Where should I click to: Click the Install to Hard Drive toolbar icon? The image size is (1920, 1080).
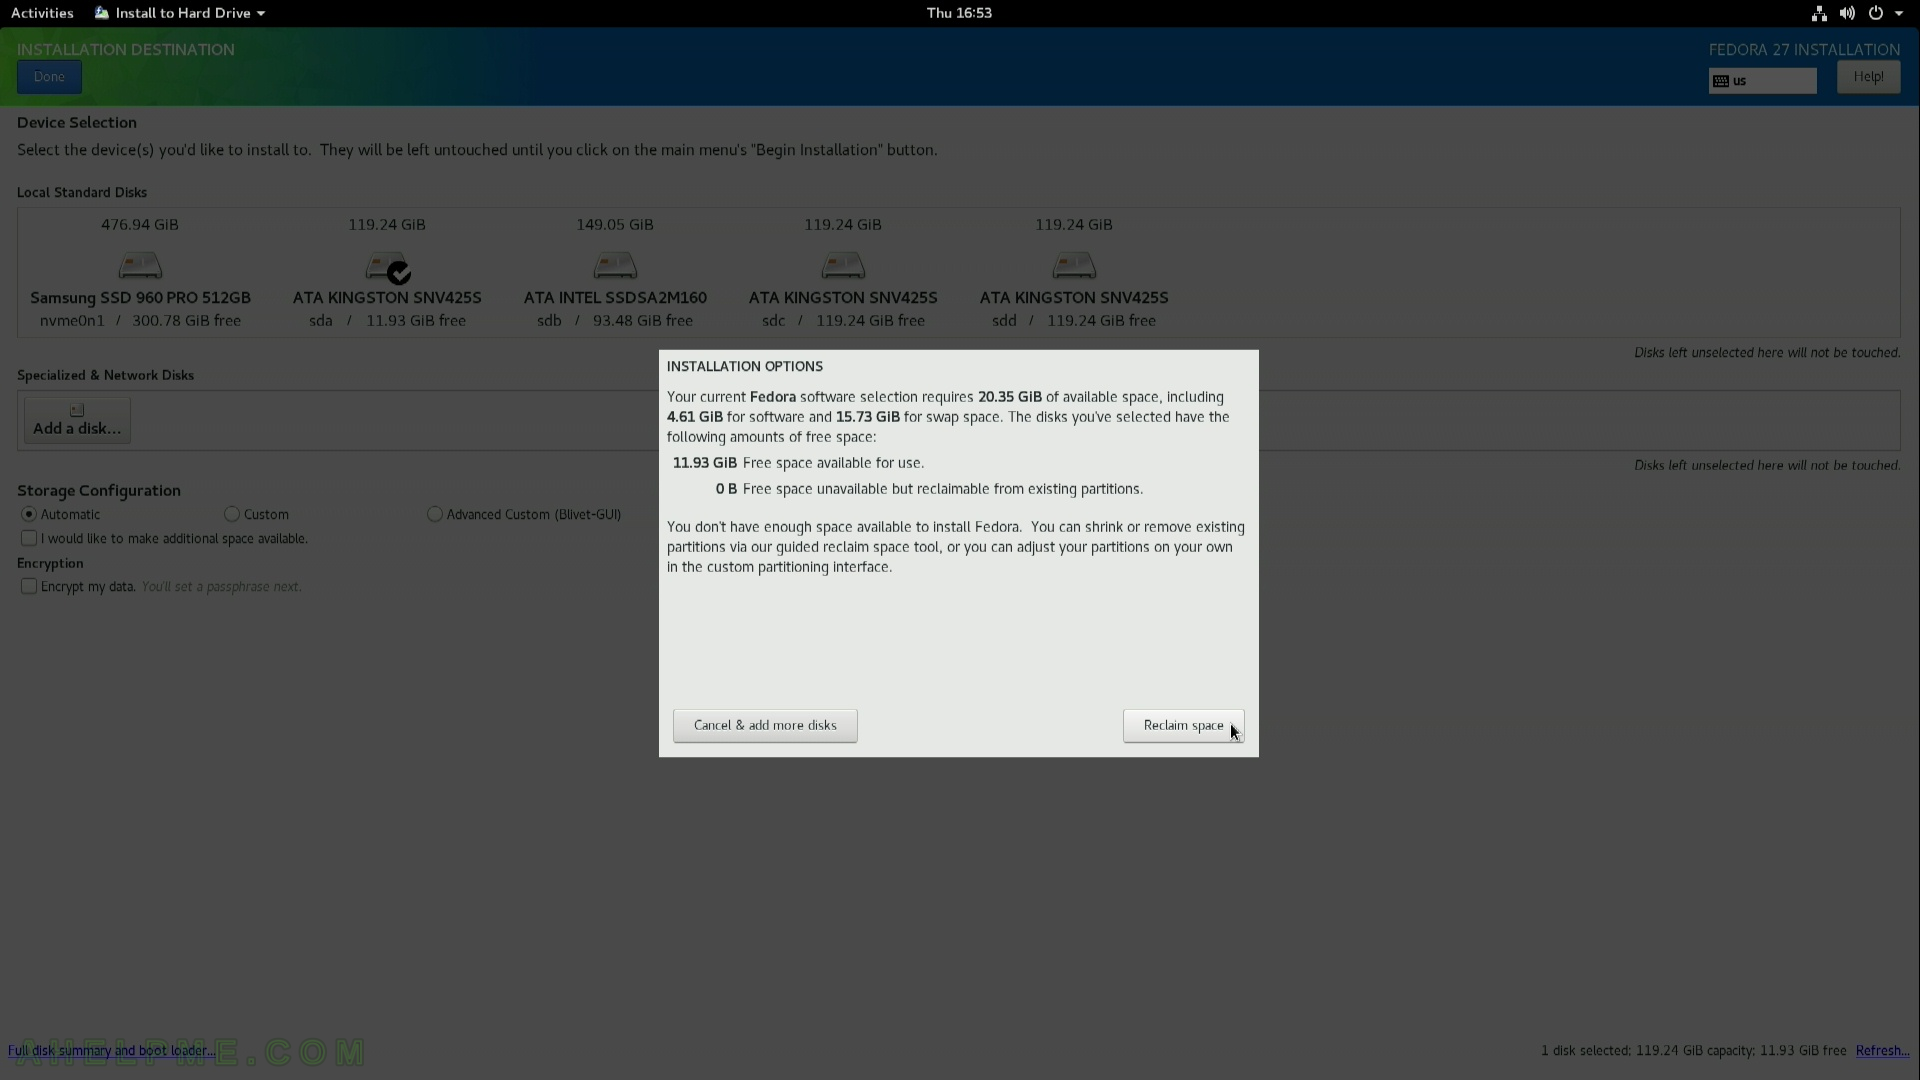(102, 12)
